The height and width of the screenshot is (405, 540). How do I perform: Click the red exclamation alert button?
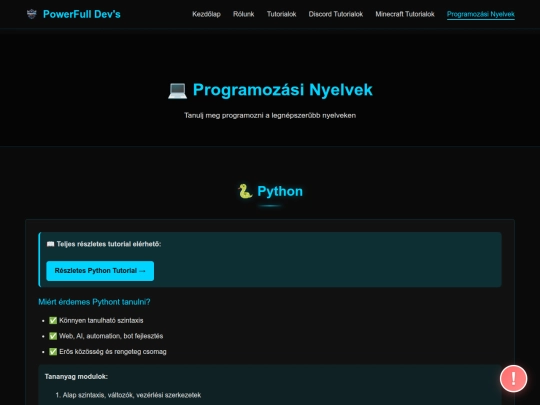(513, 378)
